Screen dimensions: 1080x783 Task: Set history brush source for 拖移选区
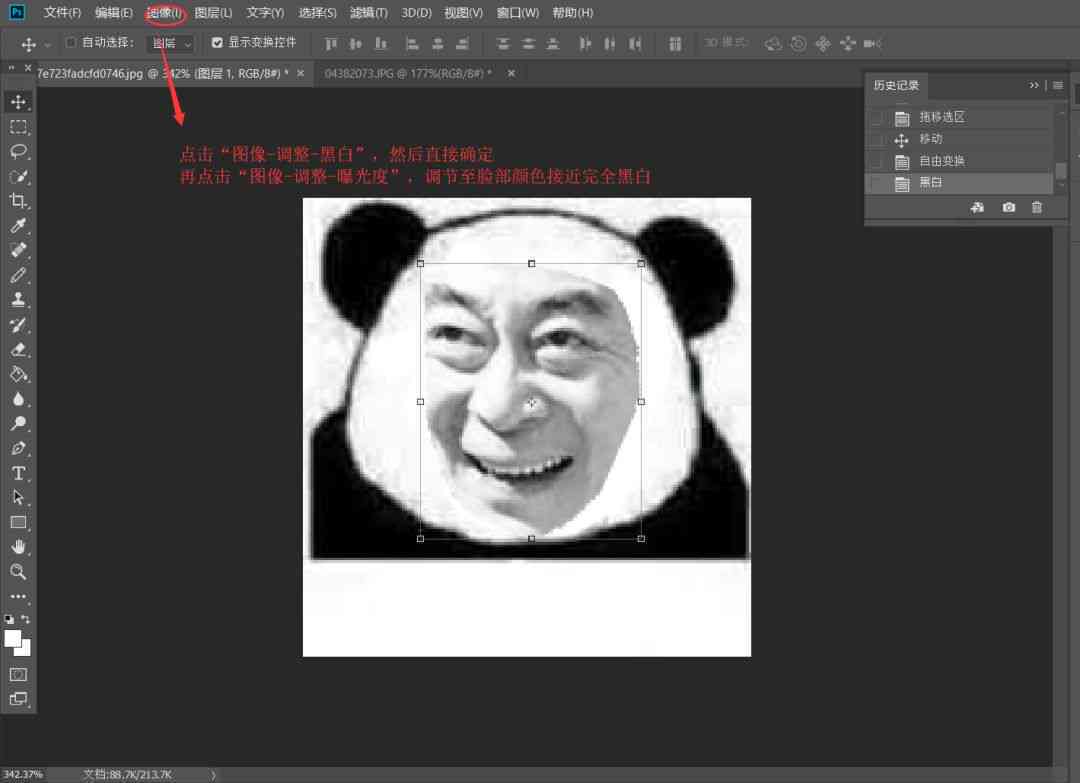[x=877, y=118]
